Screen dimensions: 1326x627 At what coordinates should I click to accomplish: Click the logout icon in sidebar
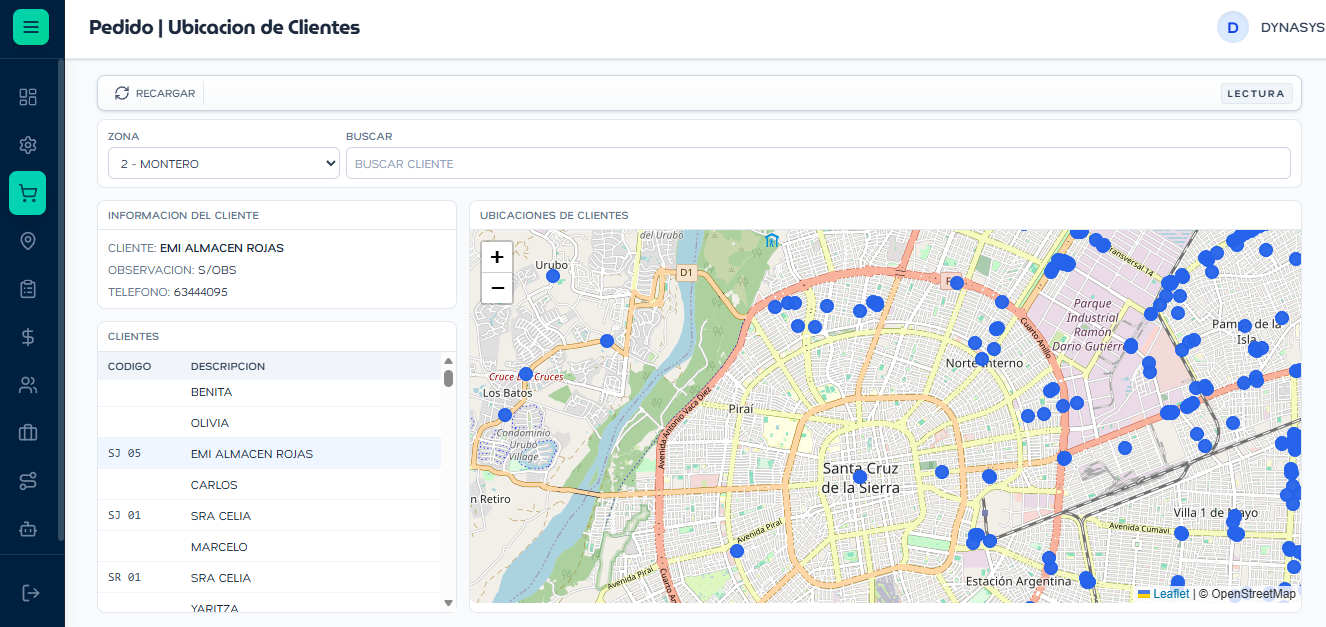(31, 593)
